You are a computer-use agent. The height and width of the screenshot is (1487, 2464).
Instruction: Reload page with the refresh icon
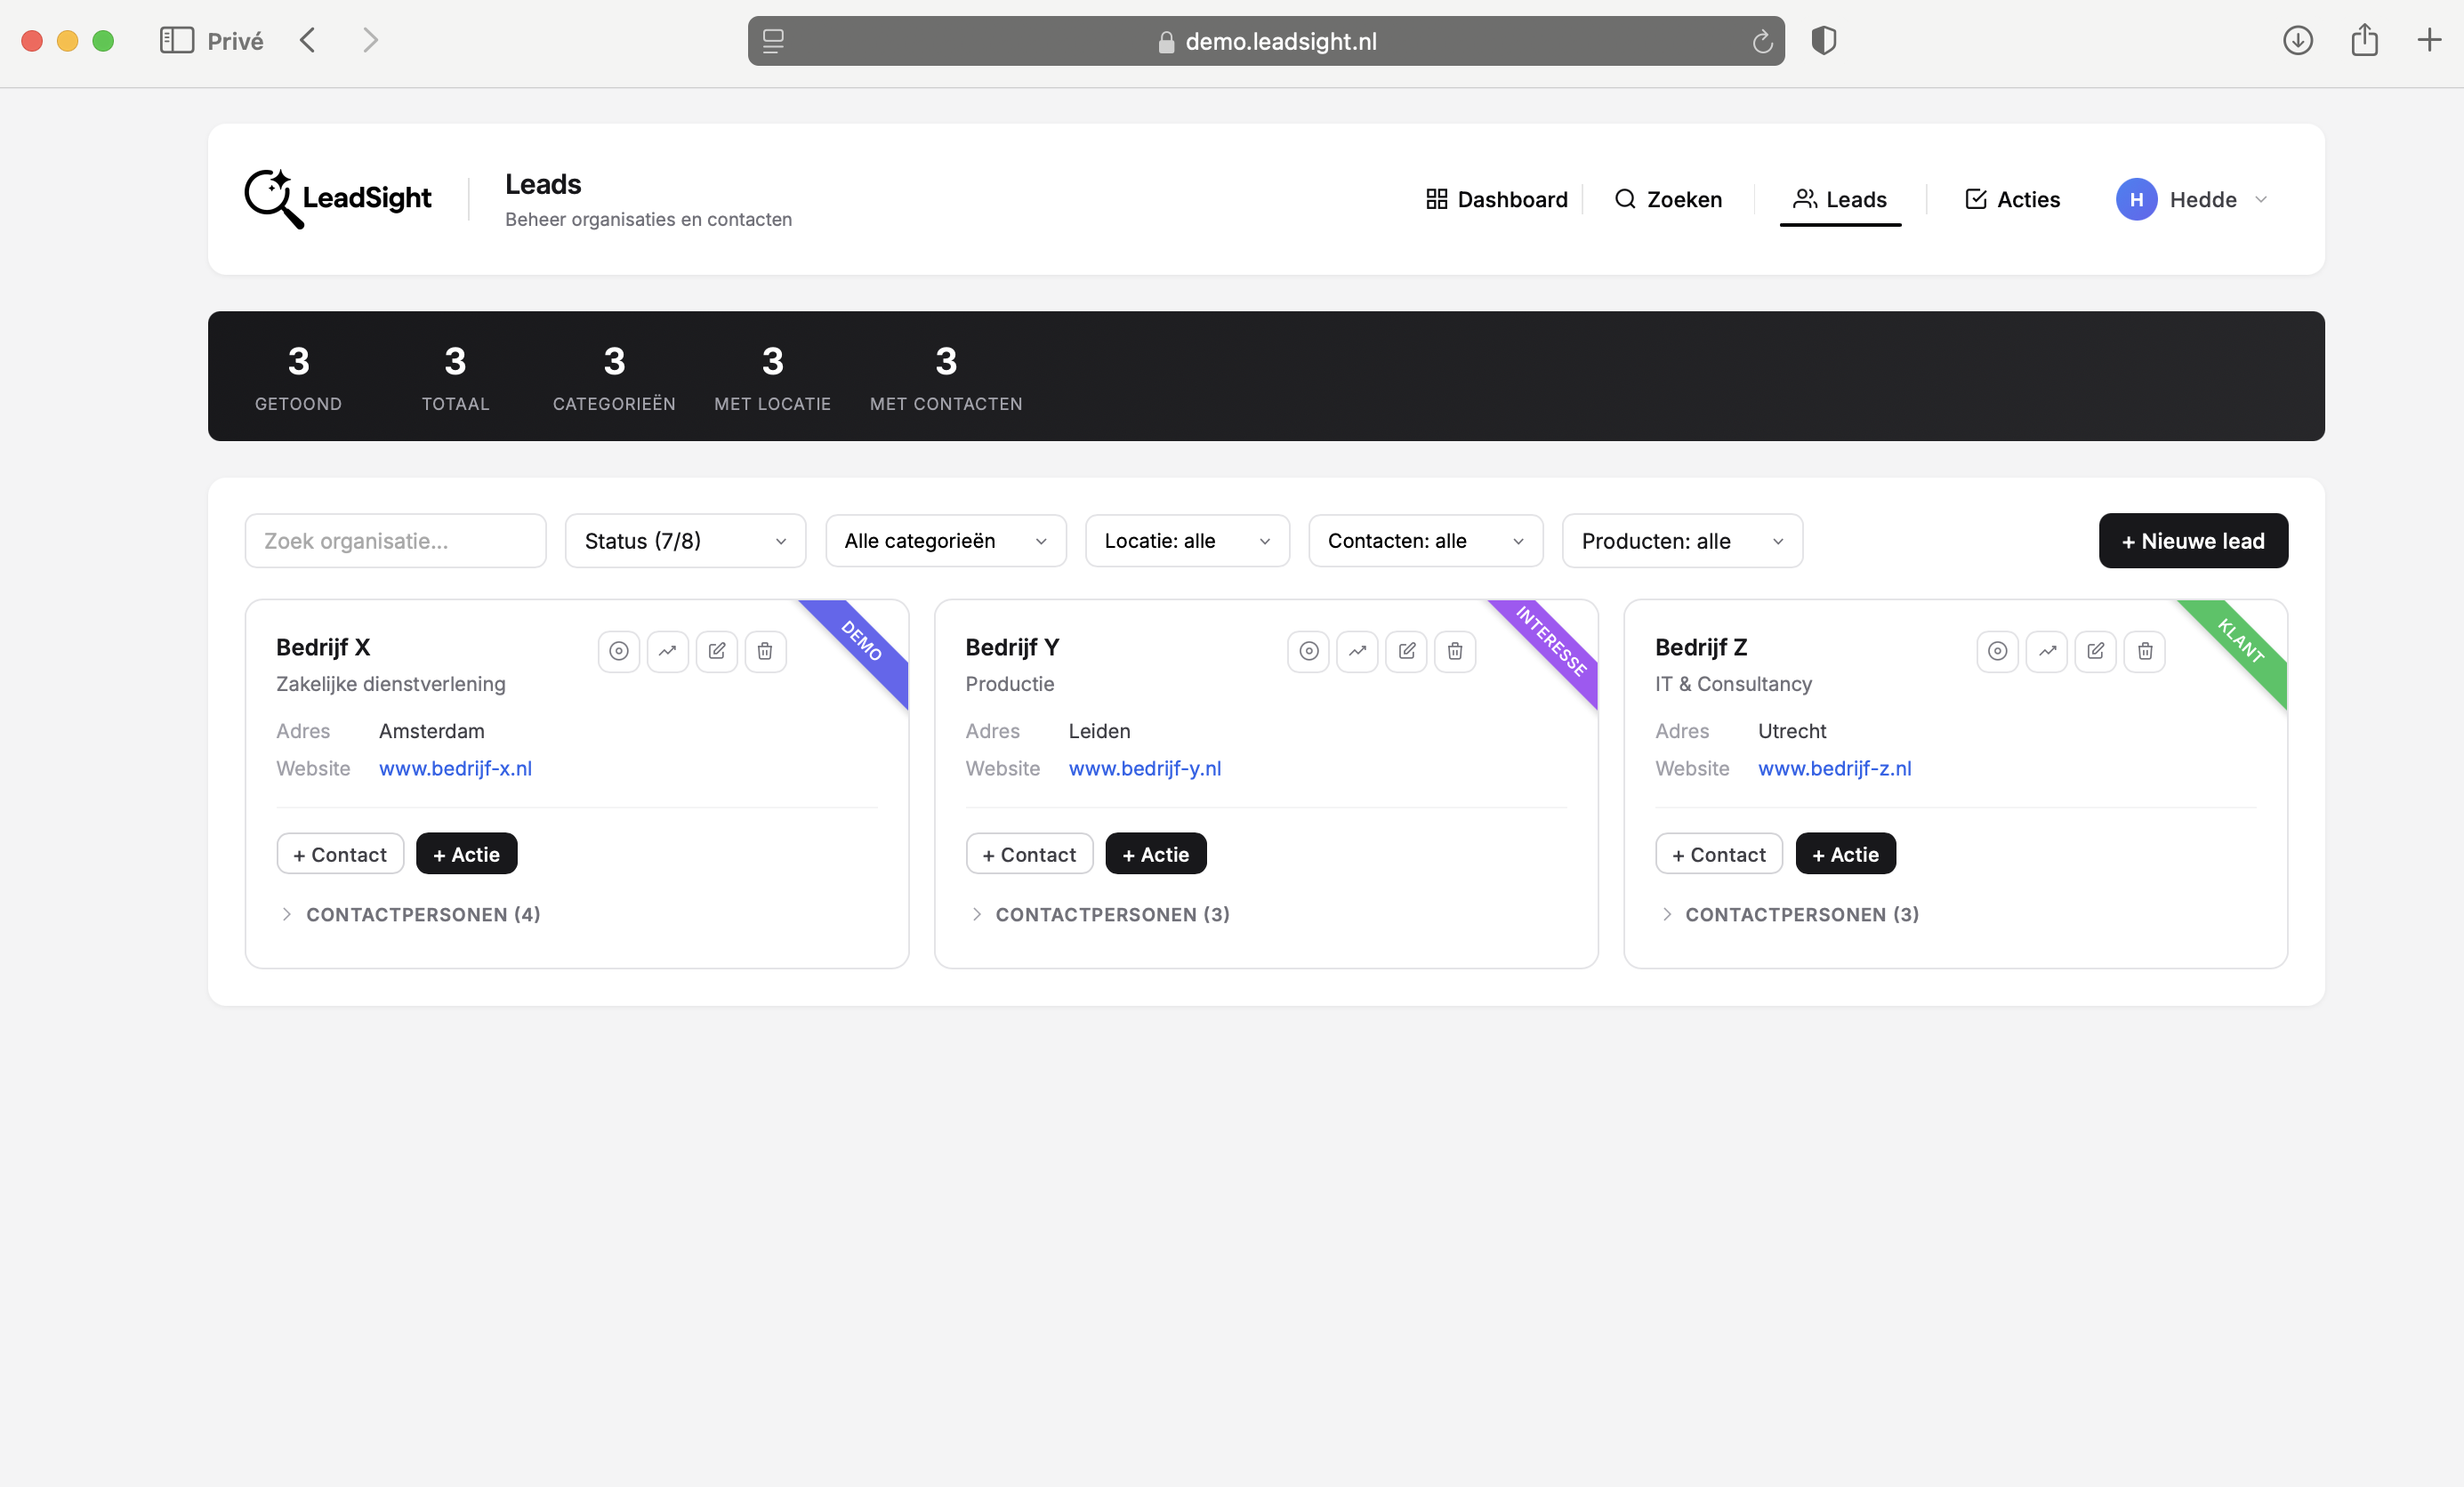[x=1762, y=41]
